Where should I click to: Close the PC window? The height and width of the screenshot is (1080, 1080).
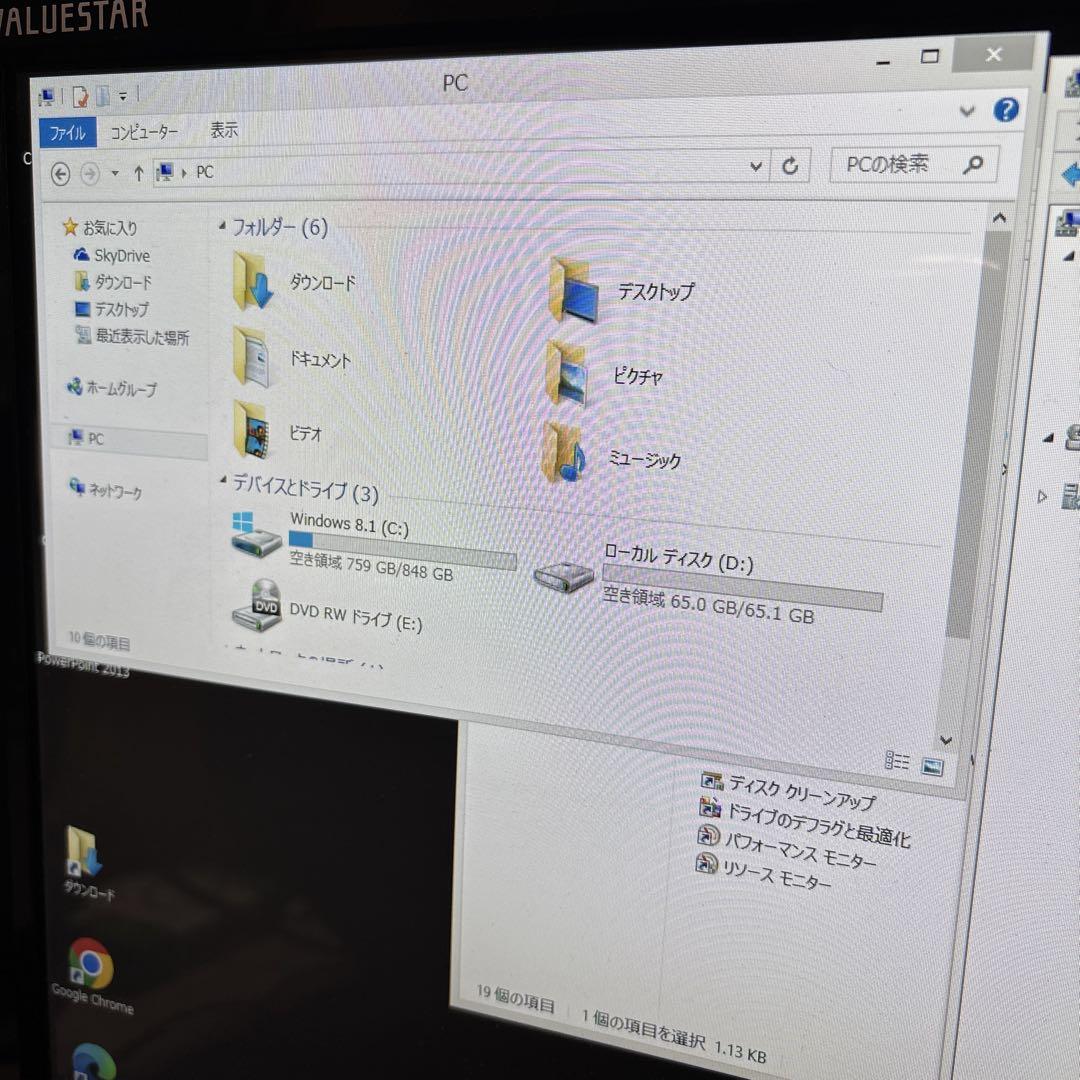pos(993,54)
